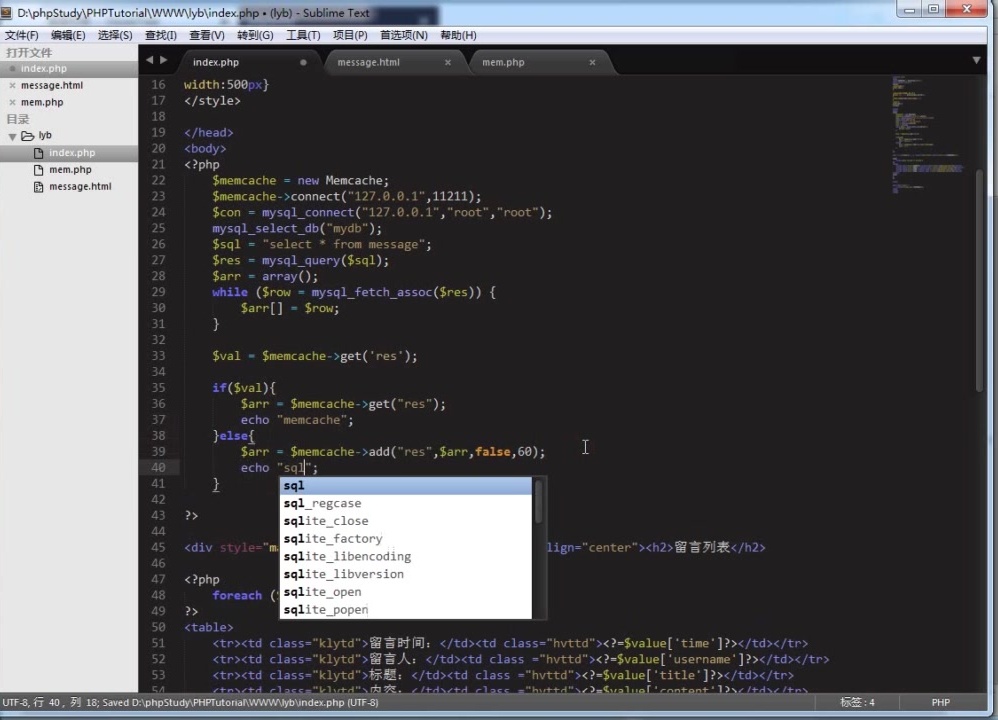Choose sql autocomplete suggestion
The width and height of the screenshot is (998, 720).
pyautogui.click(x=405, y=486)
